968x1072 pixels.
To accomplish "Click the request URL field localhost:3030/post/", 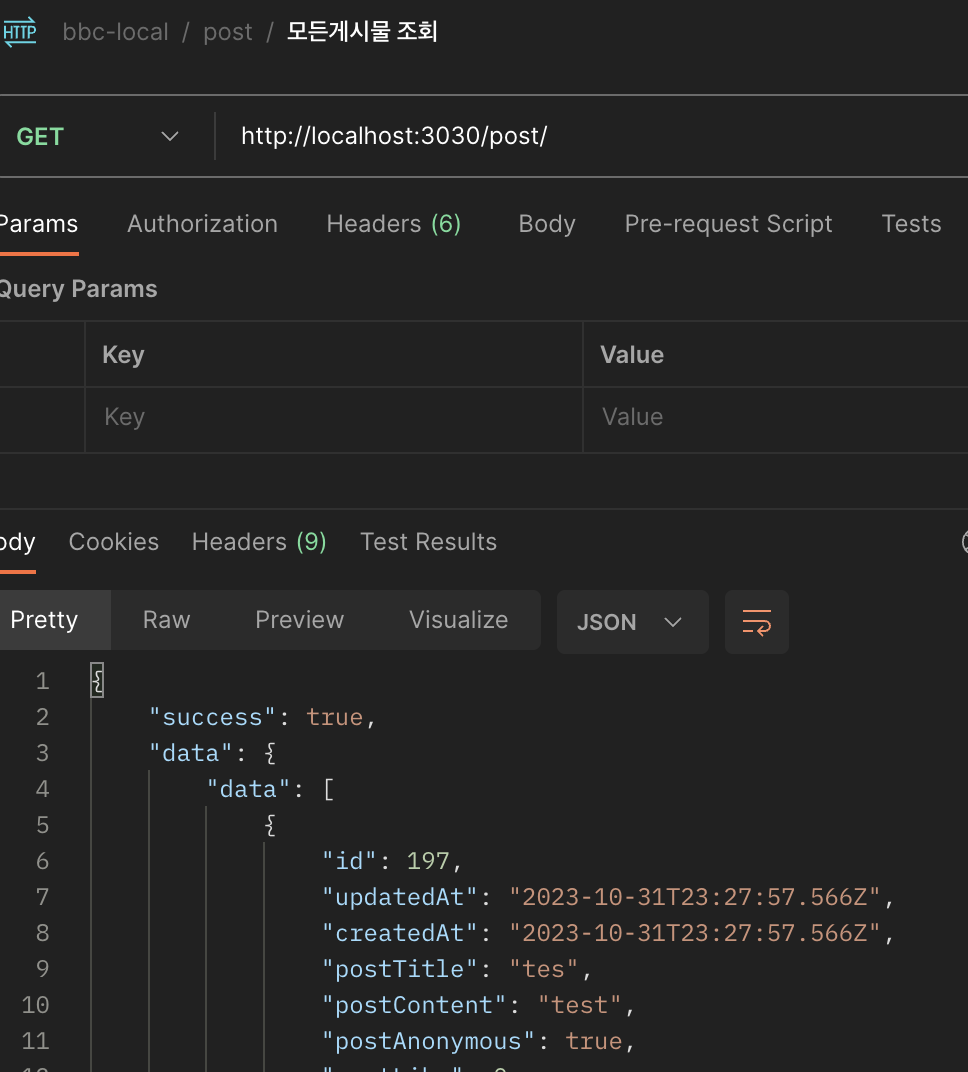I will point(394,136).
